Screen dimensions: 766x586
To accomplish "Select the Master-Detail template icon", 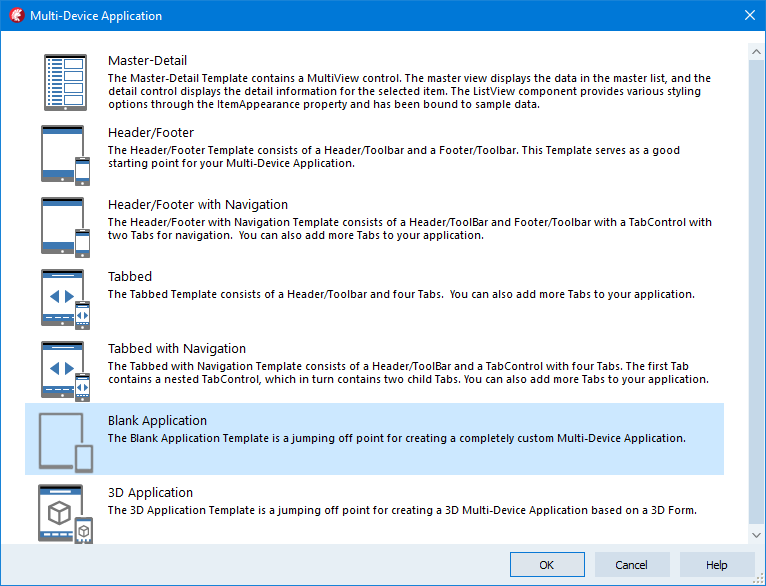I will tap(65, 83).
